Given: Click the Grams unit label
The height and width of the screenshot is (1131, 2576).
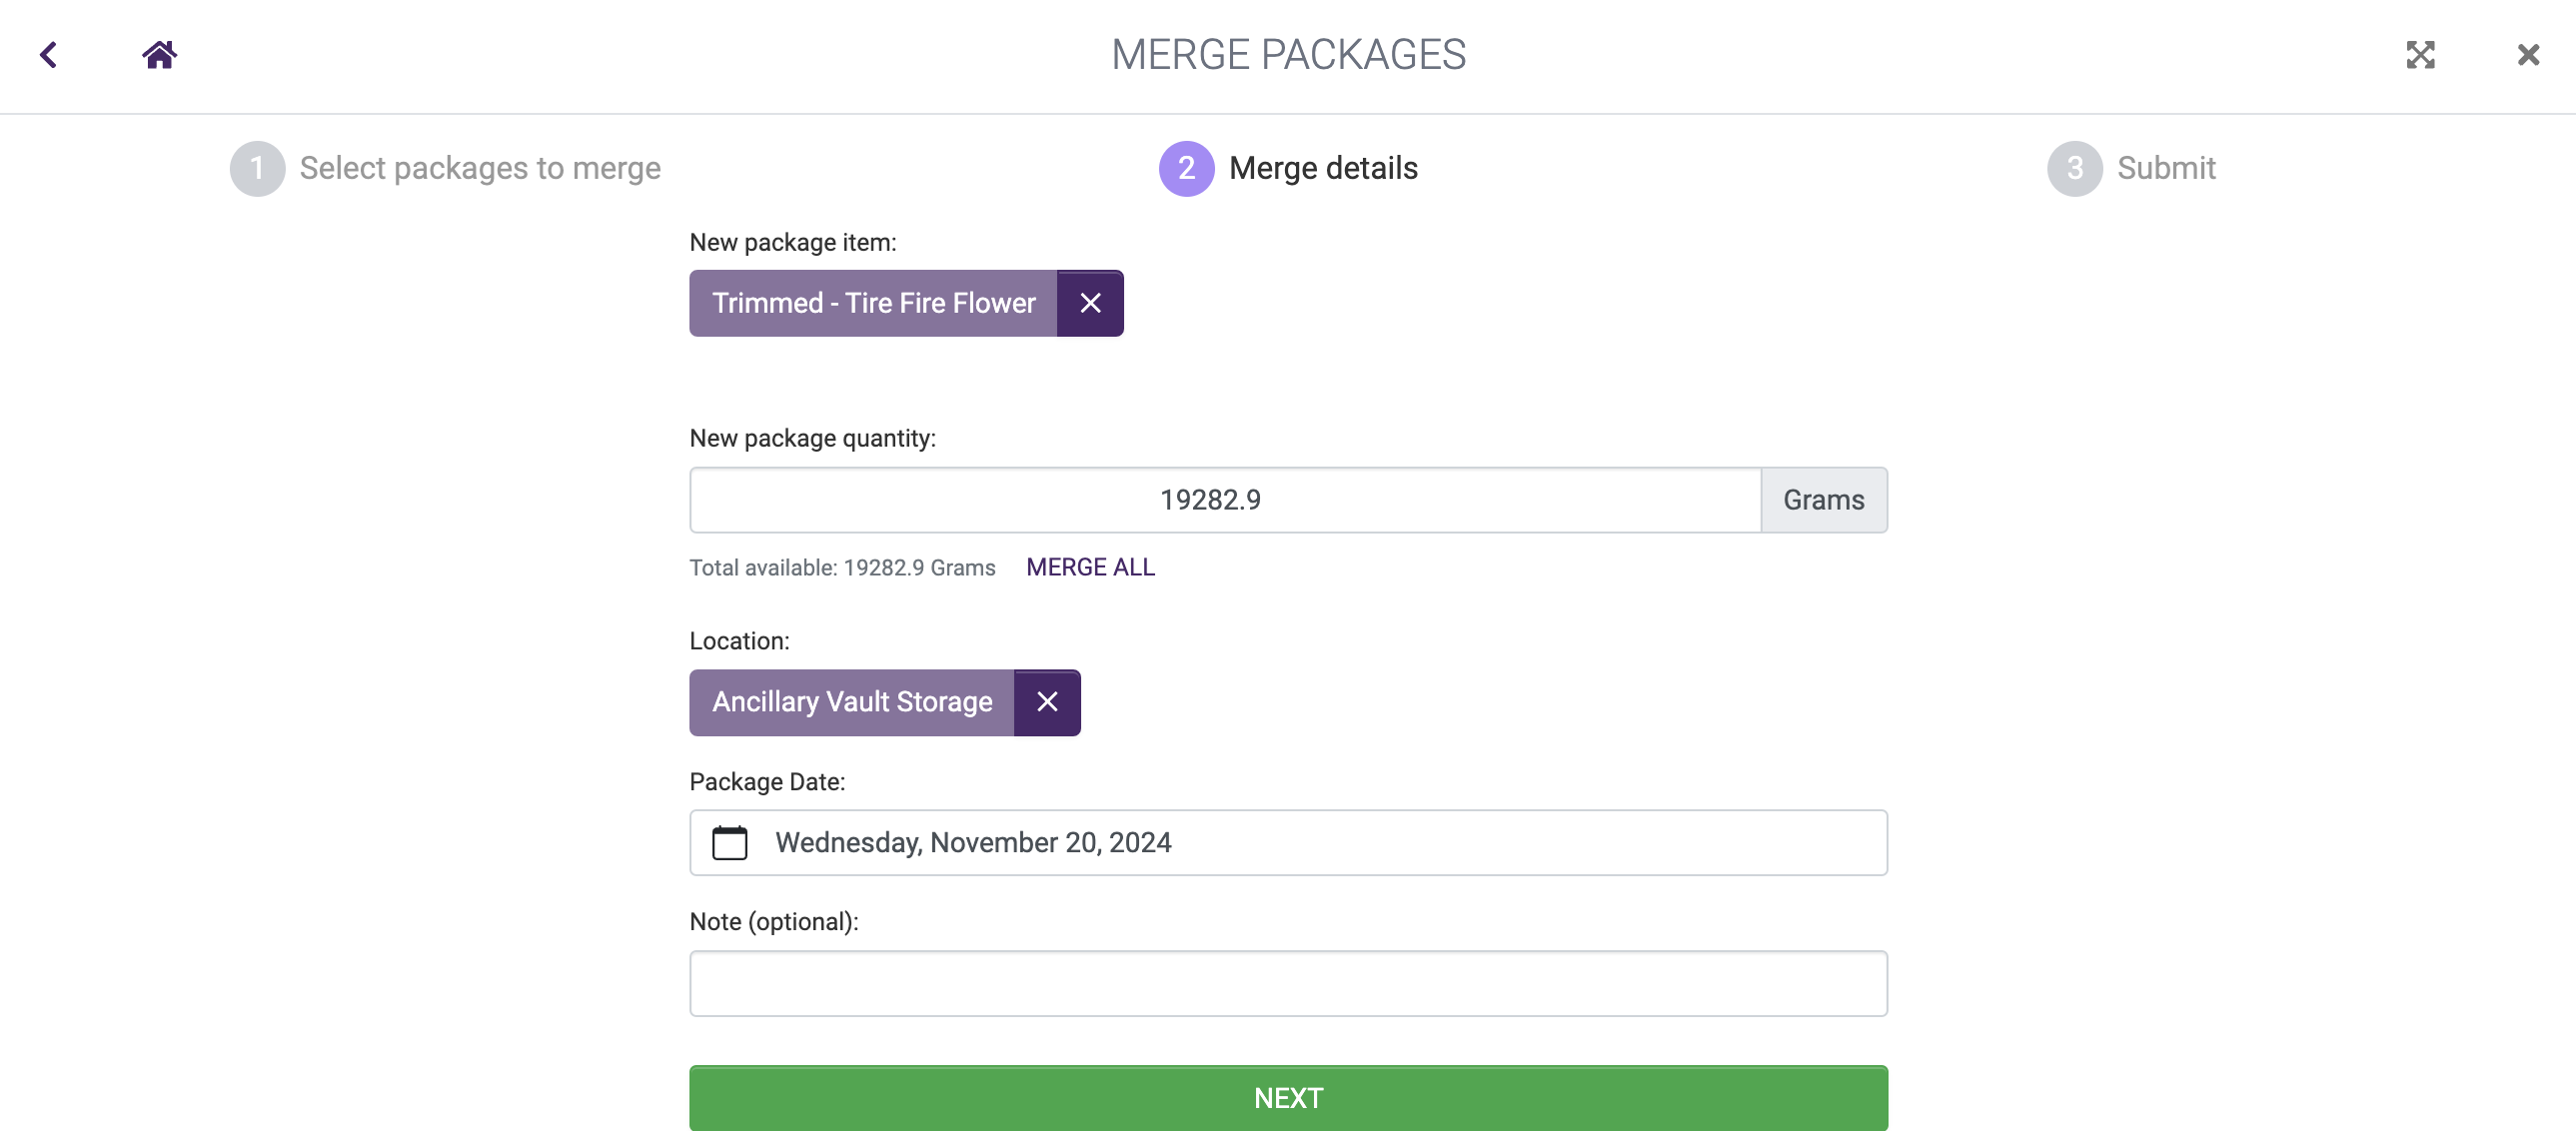Looking at the screenshot, I should click(x=1823, y=500).
